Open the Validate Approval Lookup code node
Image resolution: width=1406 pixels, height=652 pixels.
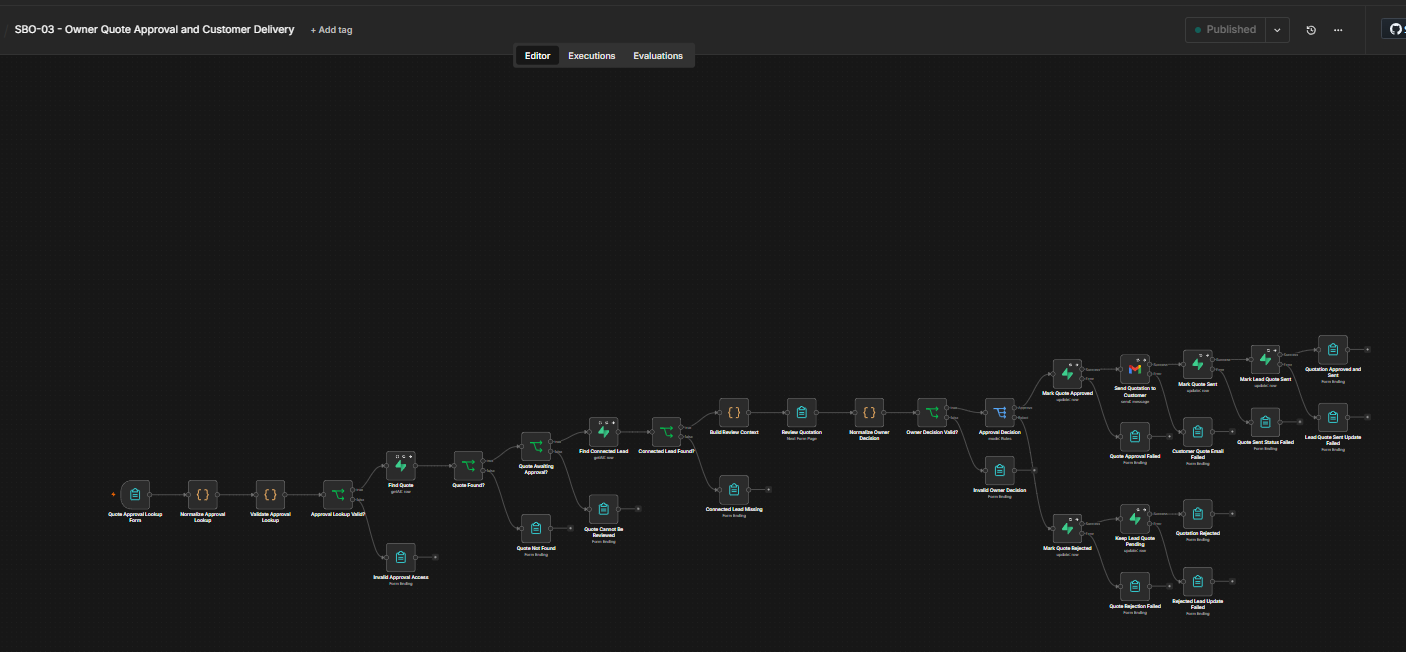[x=270, y=494]
